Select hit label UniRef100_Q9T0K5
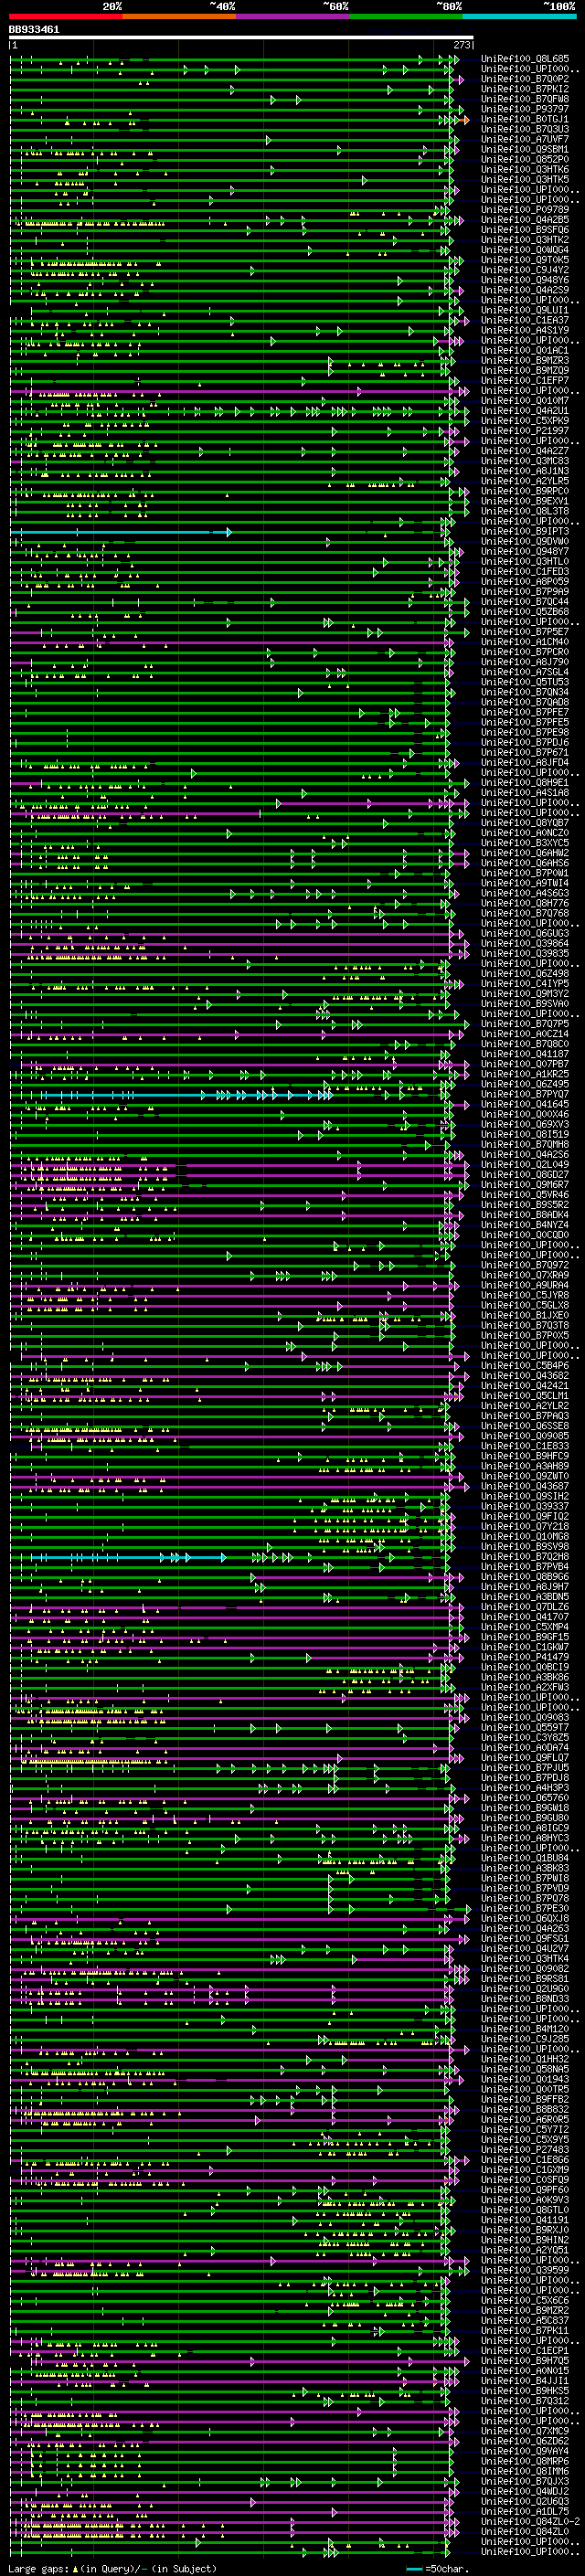Viewport: 585px width, 2576px height. [525, 260]
